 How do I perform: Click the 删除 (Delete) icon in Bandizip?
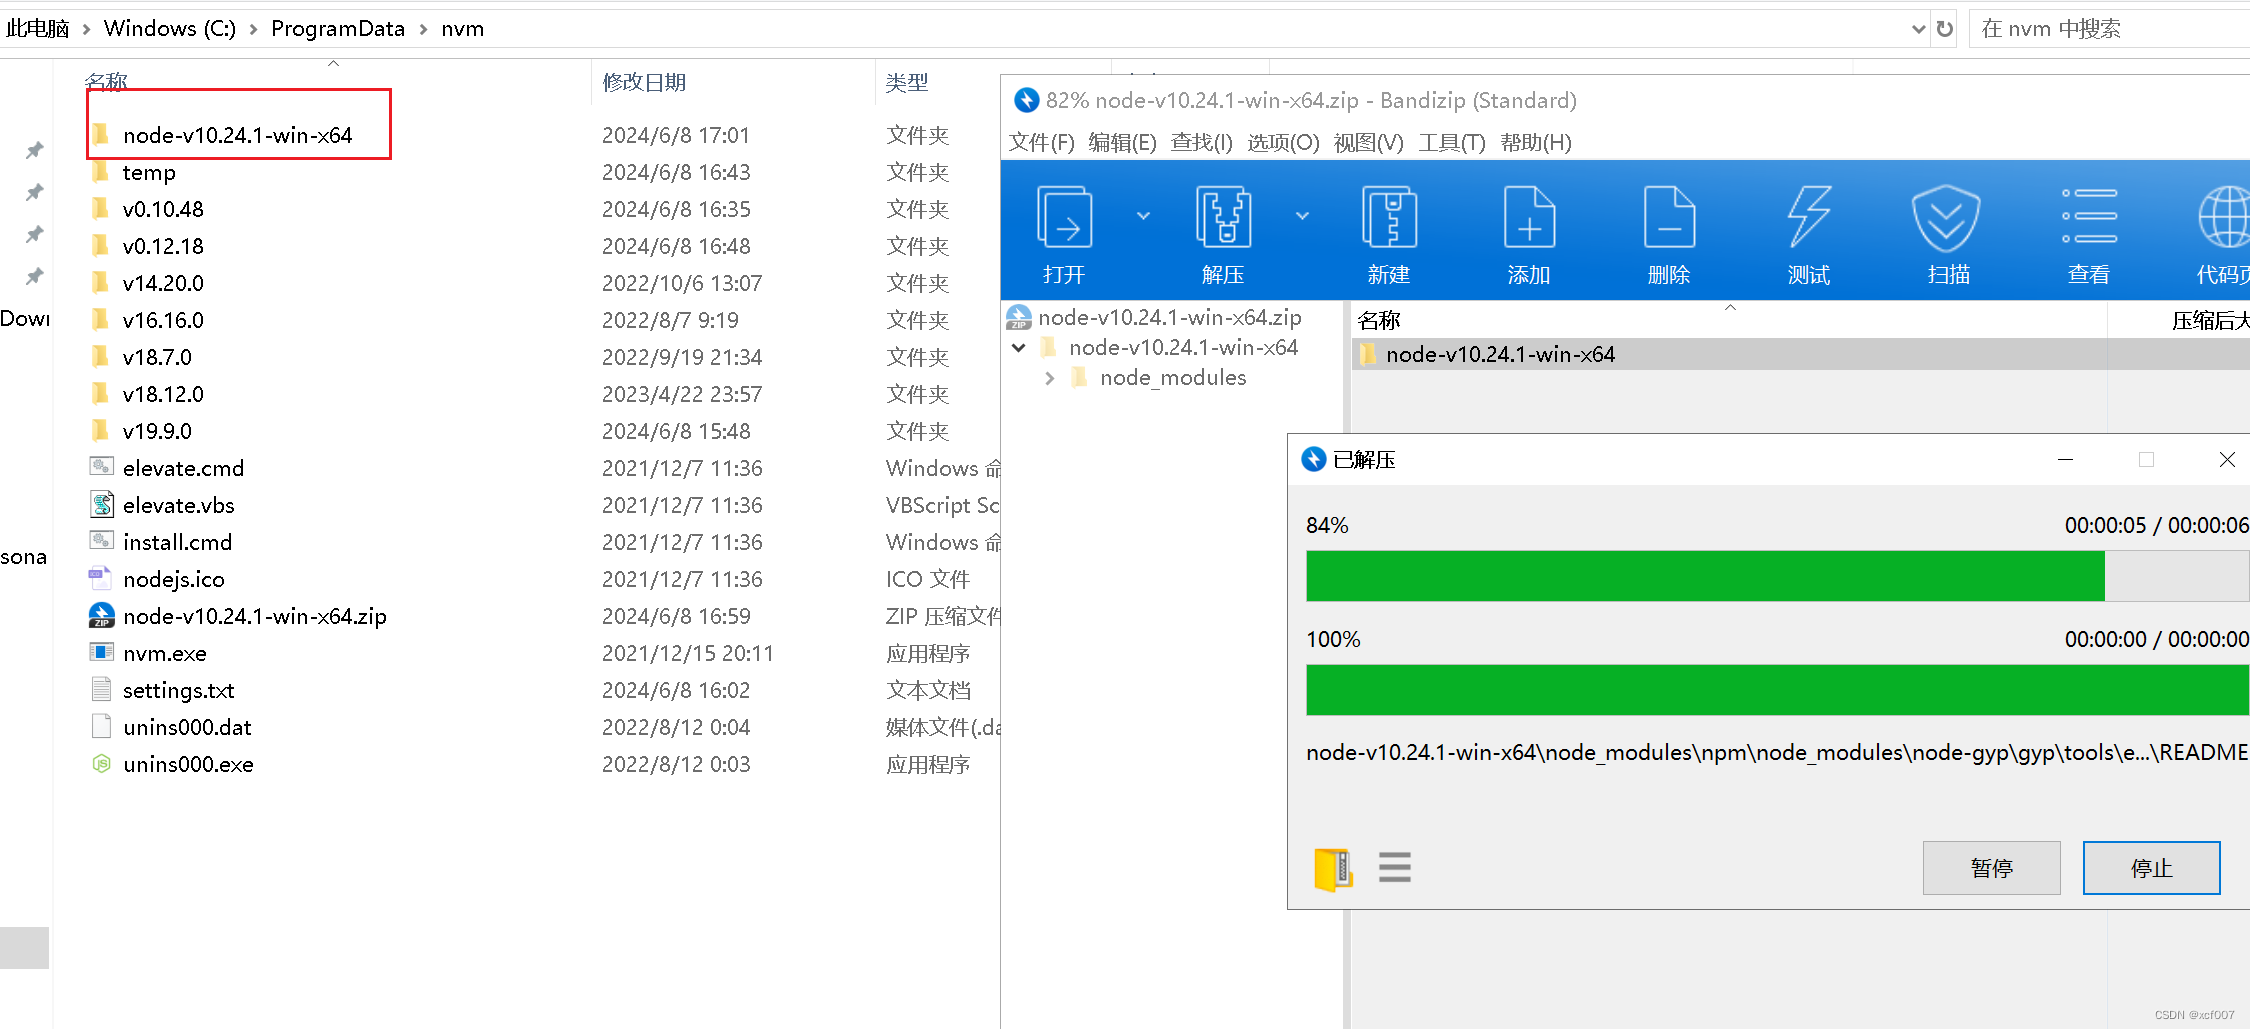pos(1668,232)
